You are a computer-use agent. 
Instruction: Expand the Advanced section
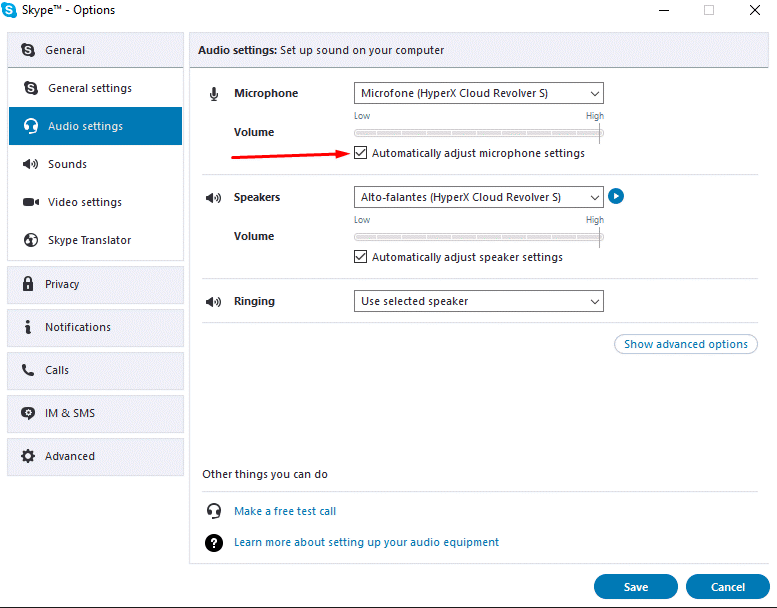(95, 457)
